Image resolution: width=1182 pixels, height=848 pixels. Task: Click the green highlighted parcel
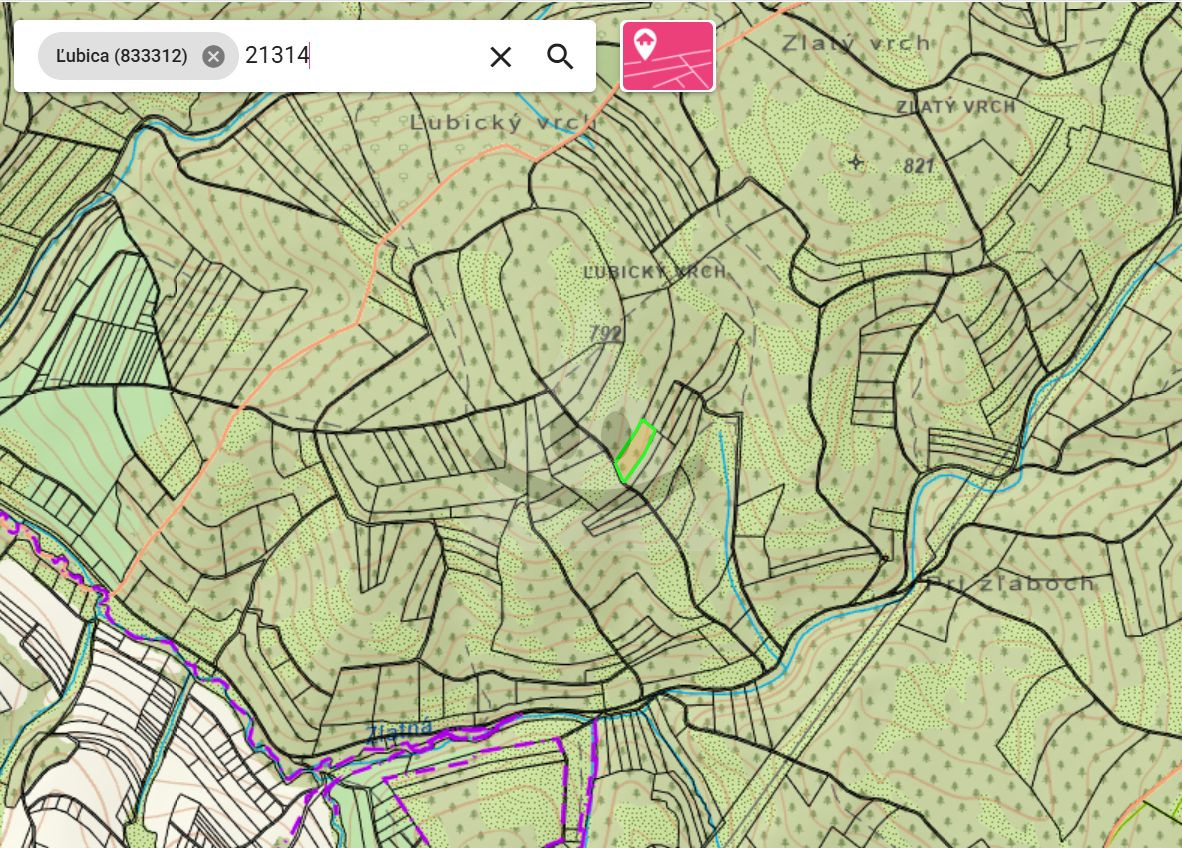(634, 451)
